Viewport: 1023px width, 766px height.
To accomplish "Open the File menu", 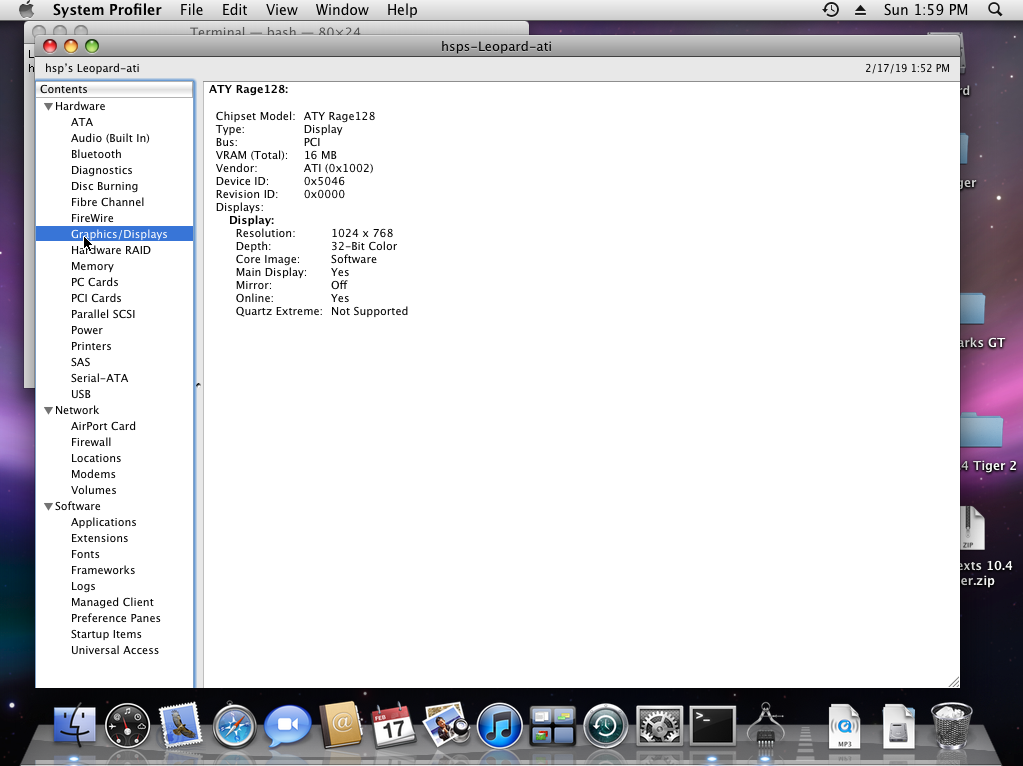I will click(x=191, y=10).
